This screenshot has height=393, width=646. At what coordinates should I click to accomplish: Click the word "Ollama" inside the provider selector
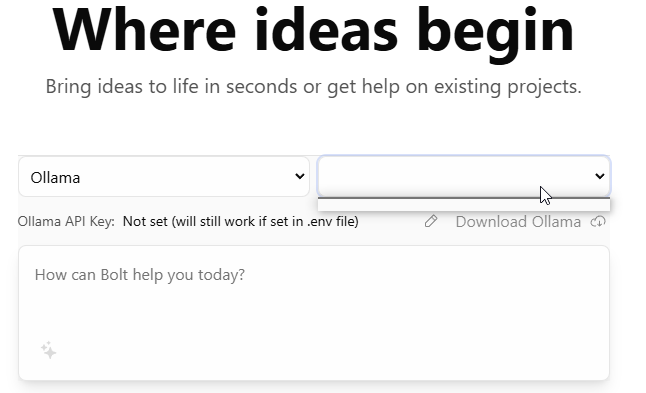(x=55, y=178)
